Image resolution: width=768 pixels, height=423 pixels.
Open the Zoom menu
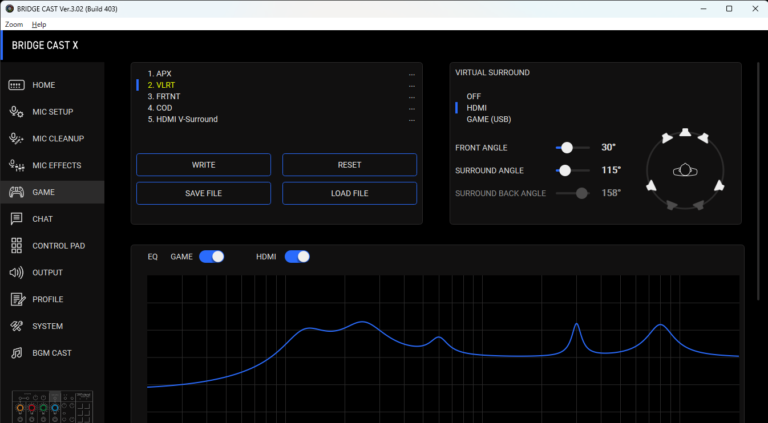tap(13, 24)
